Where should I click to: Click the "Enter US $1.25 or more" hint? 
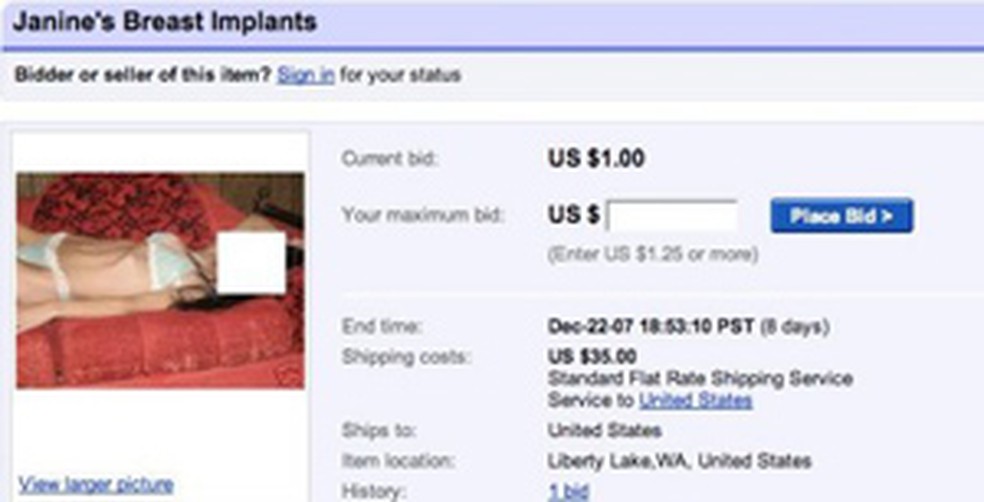[x=652, y=255]
